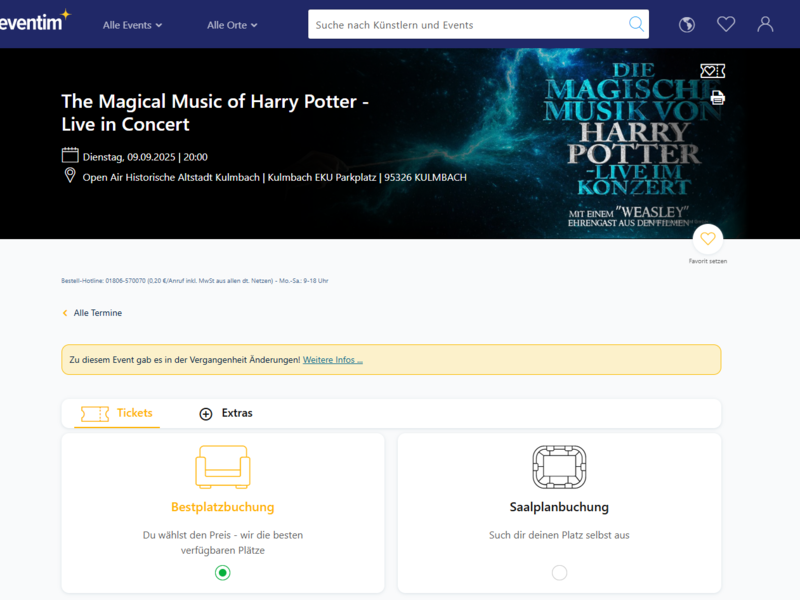Expand the Alle Orte dropdown
Image resolution: width=800 pixels, height=600 pixels.
pos(232,25)
